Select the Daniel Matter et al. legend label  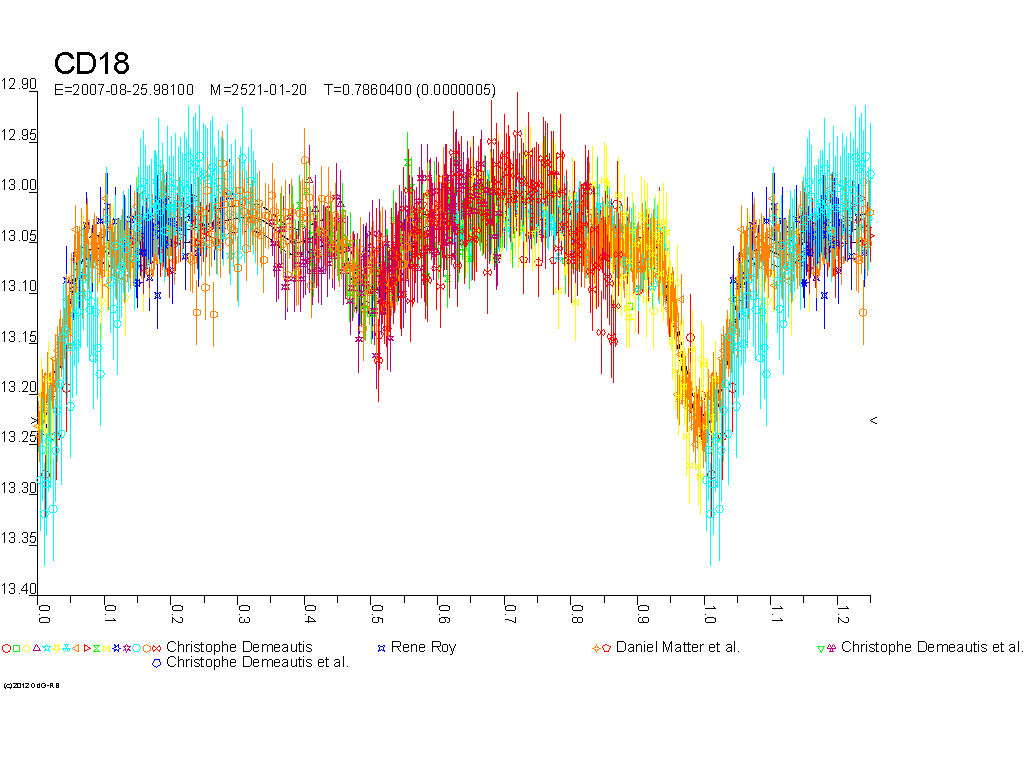677,647
